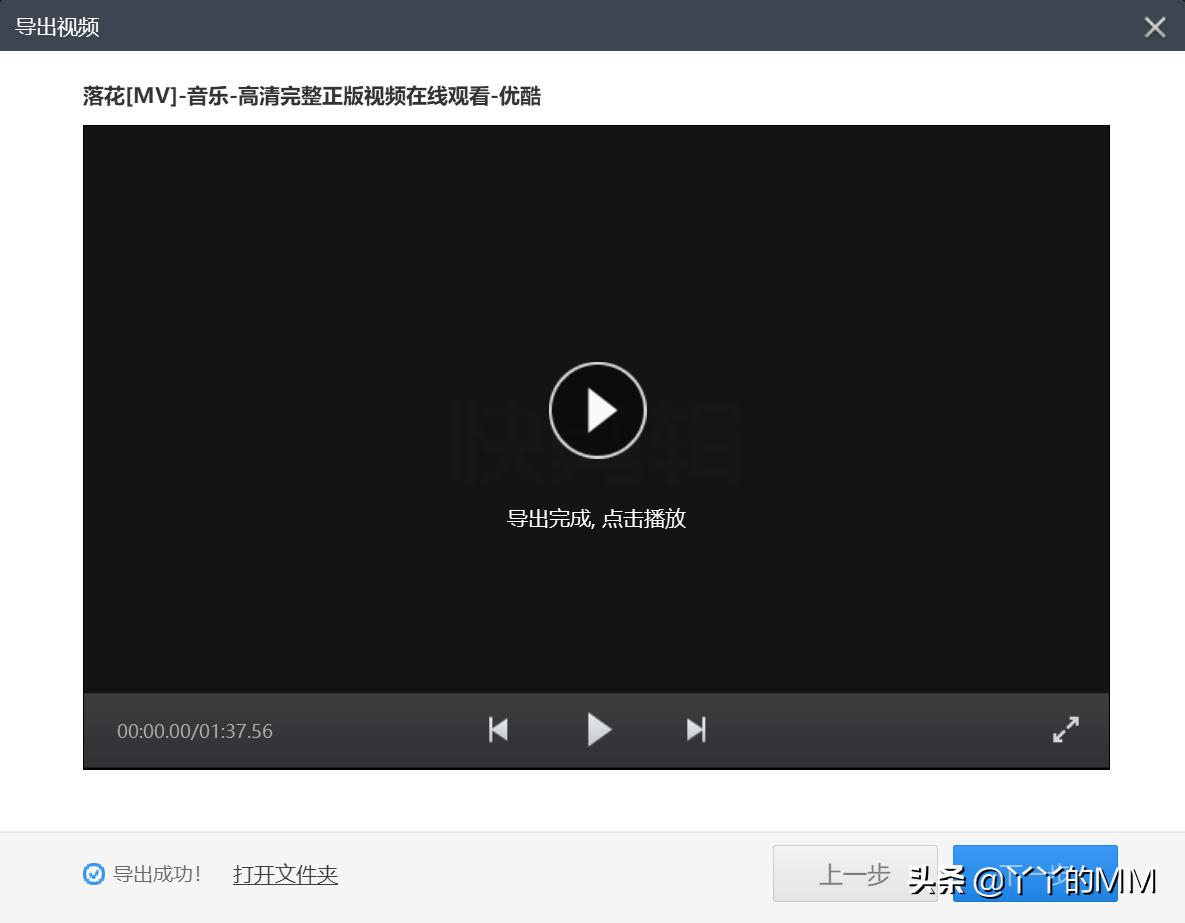Select the video title 落花[MV] heading text
The height and width of the screenshot is (923, 1185).
click(310, 96)
